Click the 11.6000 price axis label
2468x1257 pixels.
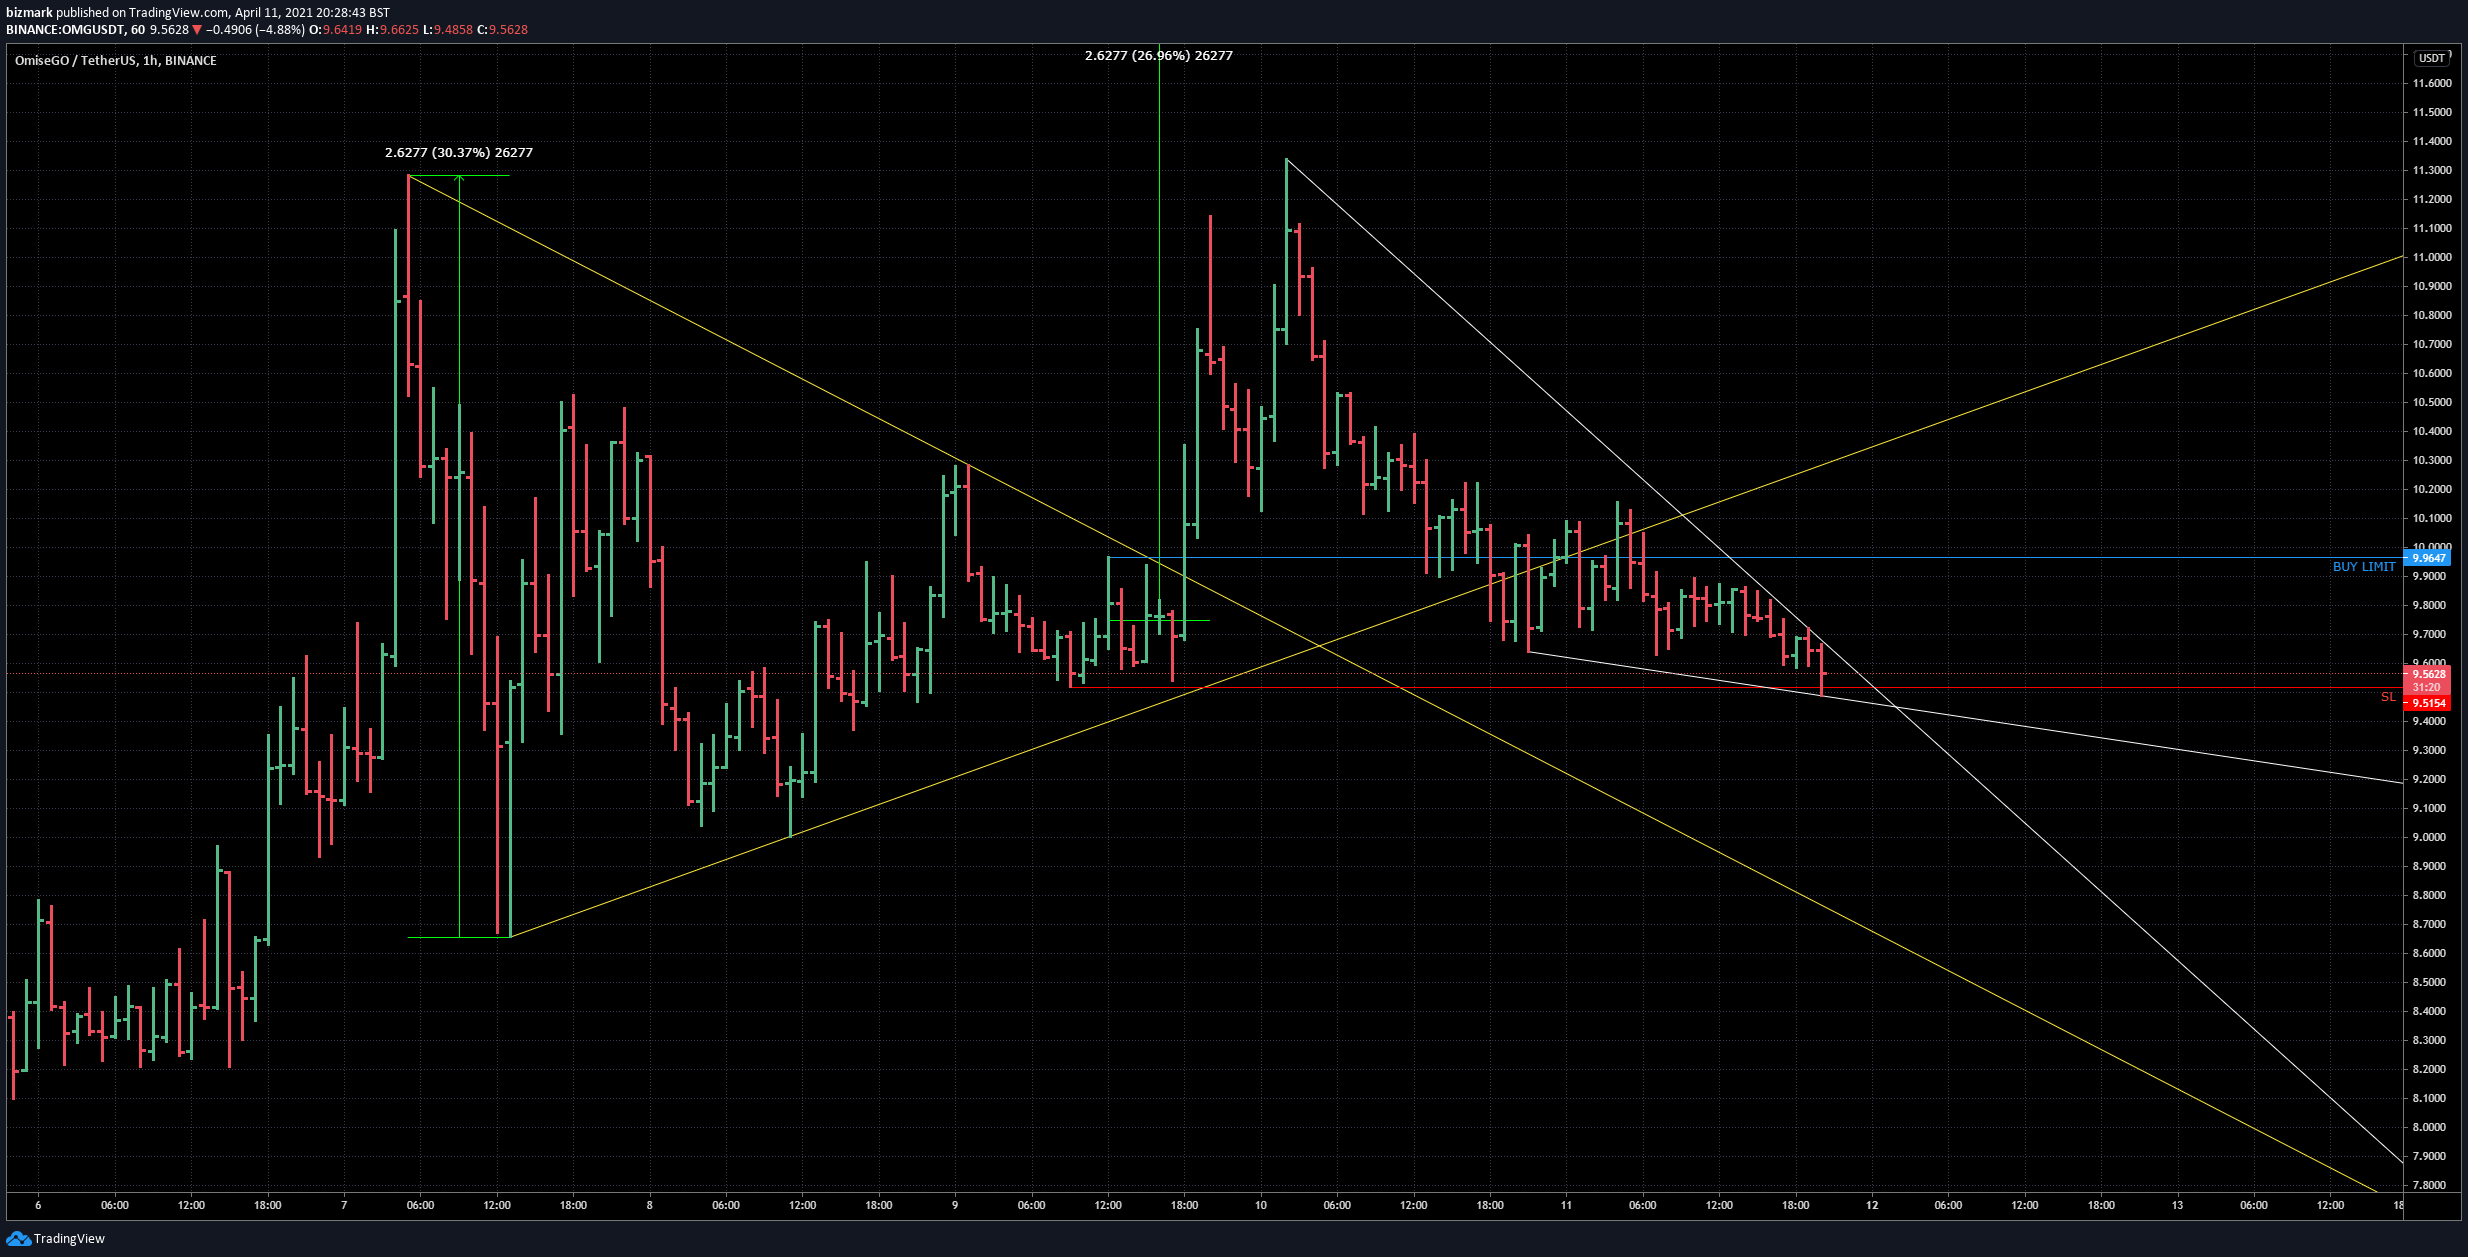[x=2432, y=83]
